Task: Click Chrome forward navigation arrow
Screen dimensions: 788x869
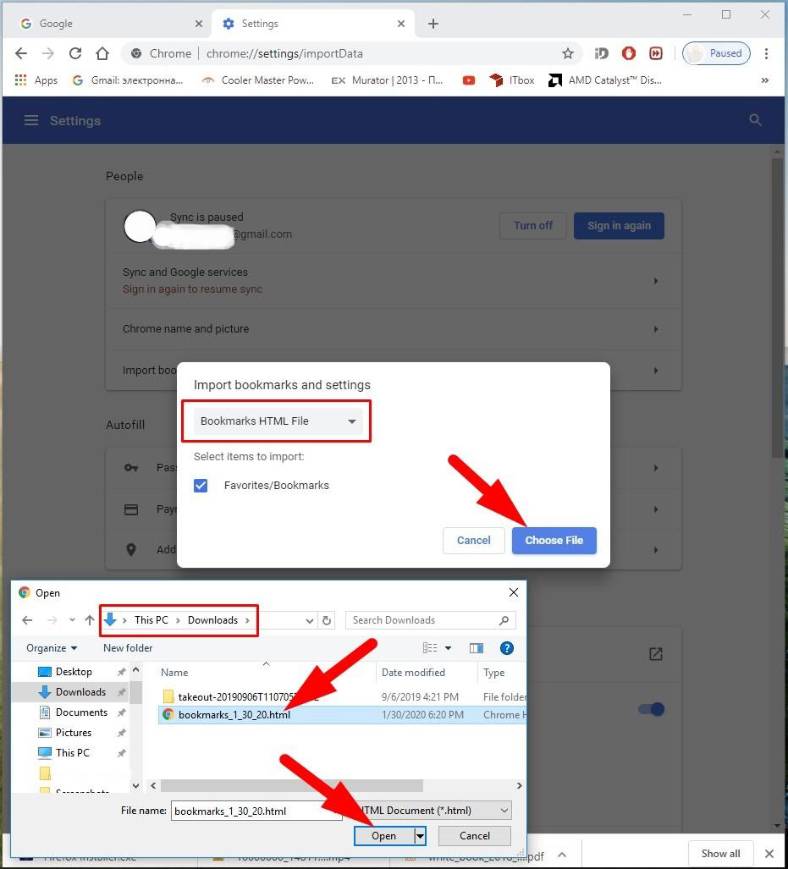Action: click(x=48, y=53)
